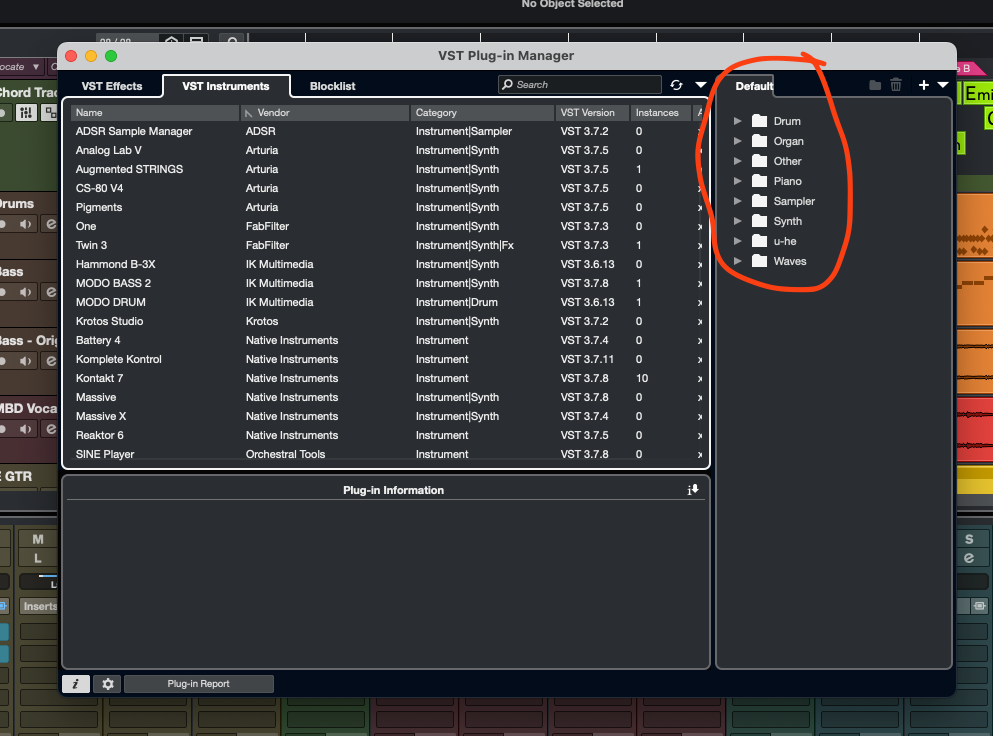Select Hammond B-3X plug-in

click(x=386, y=264)
